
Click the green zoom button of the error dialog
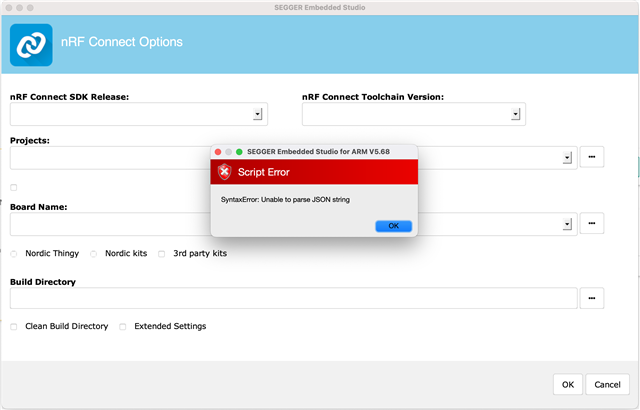pos(239,152)
